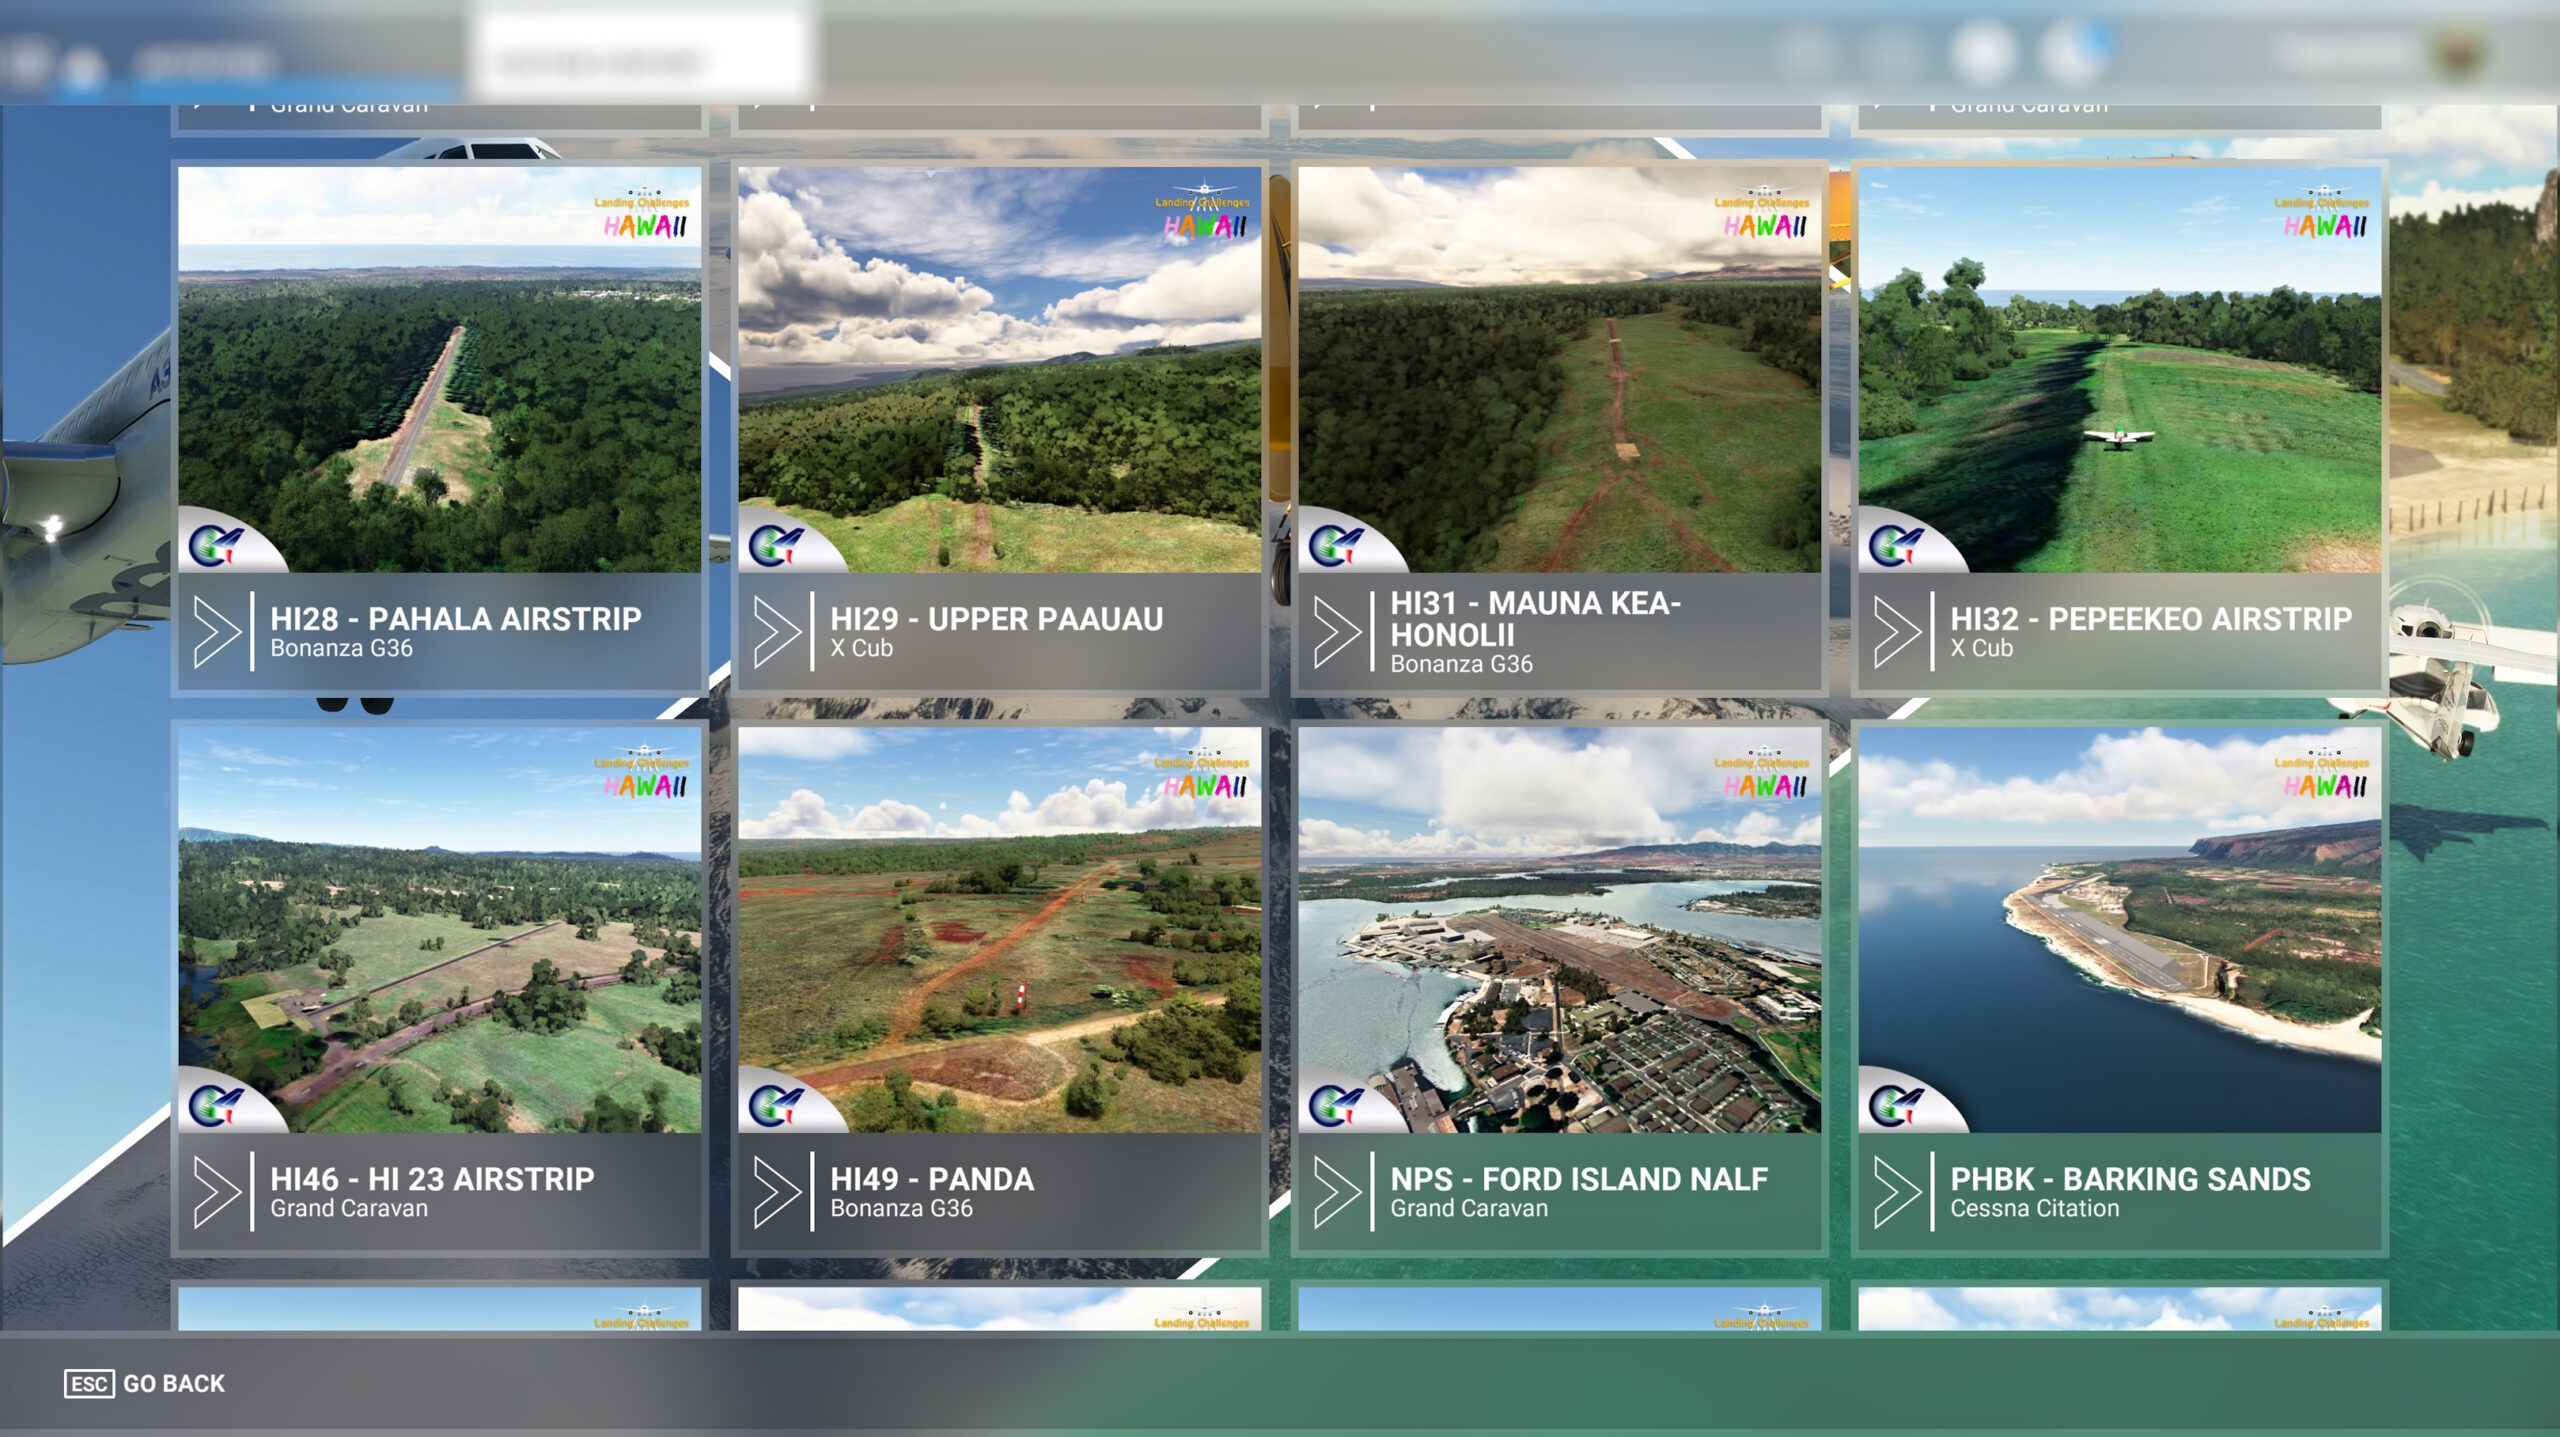2560x1437 pixels.
Task: Open the HI29 Upper Paauau preview image
Action: click(1000, 369)
